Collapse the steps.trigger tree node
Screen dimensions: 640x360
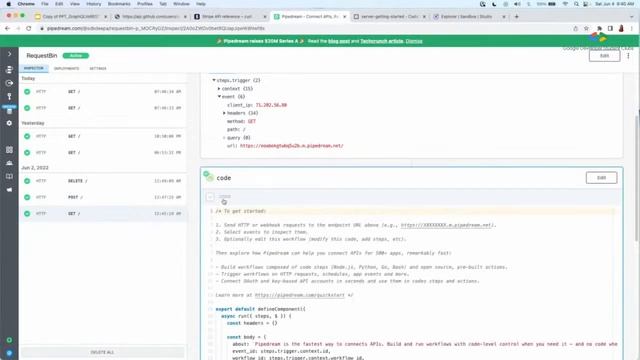pyautogui.click(x=214, y=80)
